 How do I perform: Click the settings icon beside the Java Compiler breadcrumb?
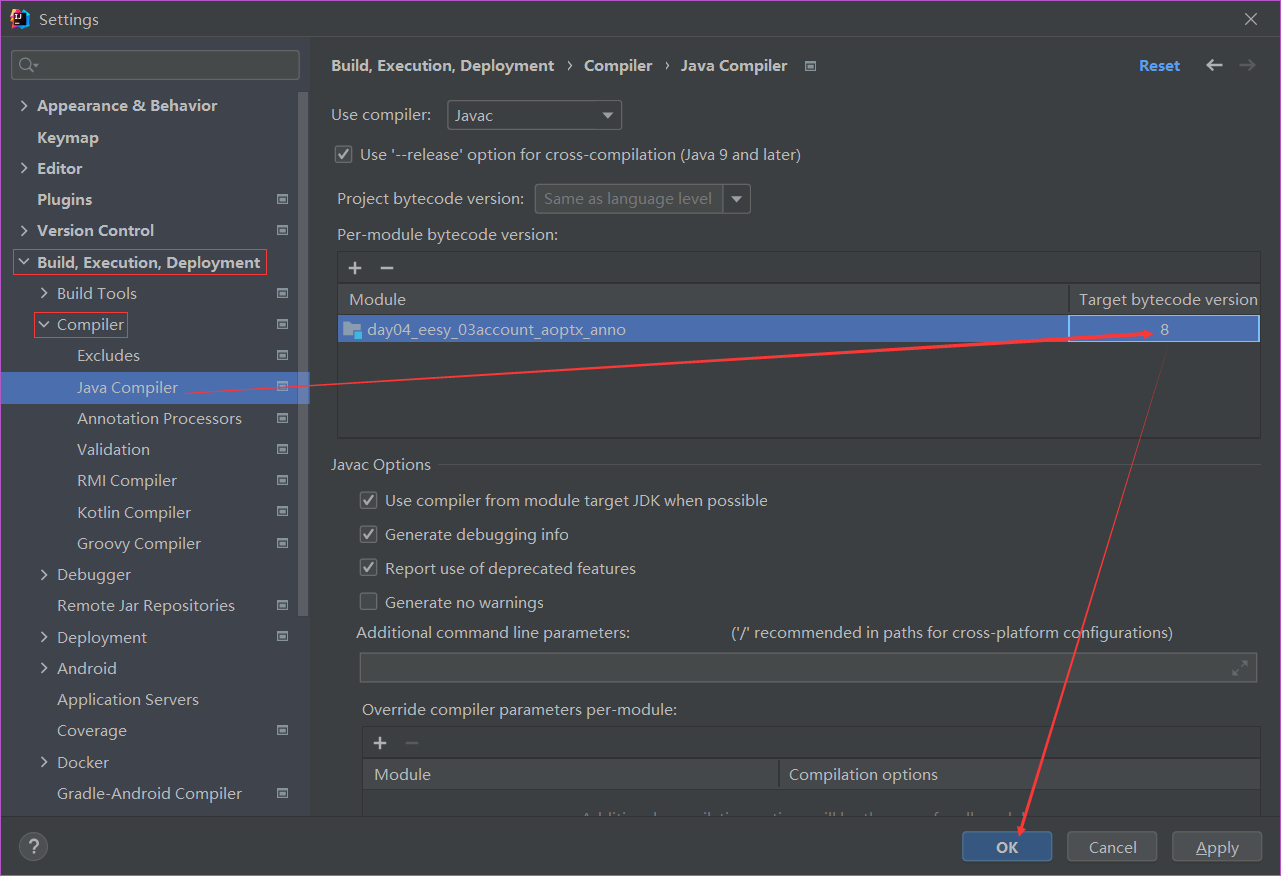[810, 65]
